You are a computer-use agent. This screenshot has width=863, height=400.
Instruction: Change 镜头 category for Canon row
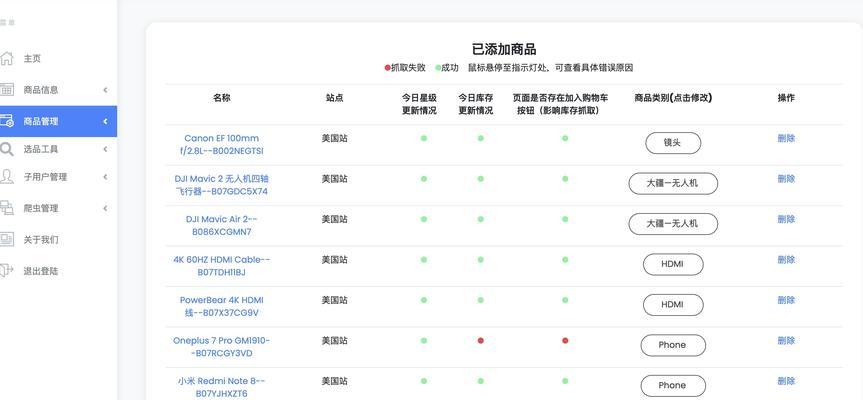[x=673, y=143]
